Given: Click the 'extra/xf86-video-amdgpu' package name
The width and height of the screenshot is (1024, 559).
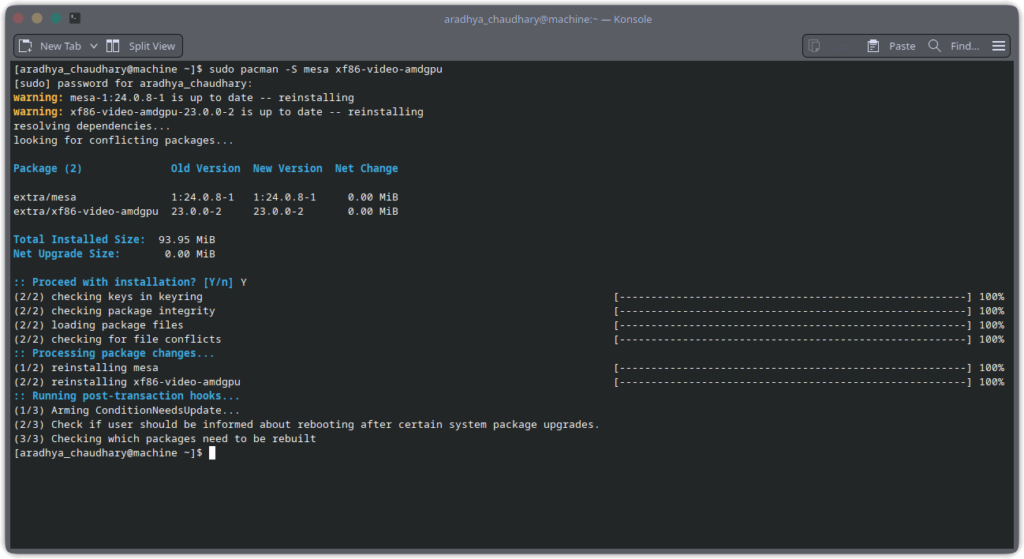Looking at the screenshot, I should click(86, 212).
